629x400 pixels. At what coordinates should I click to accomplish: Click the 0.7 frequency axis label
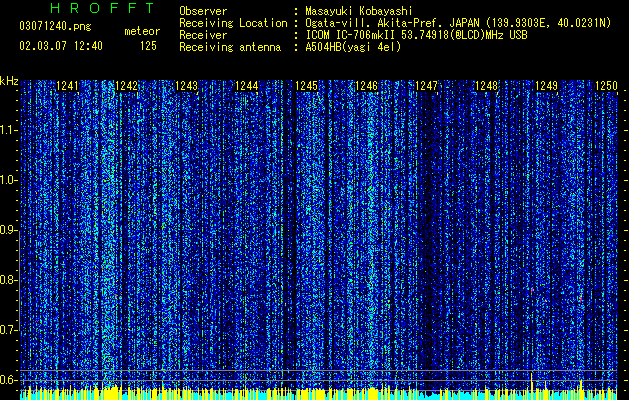pos(8,330)
